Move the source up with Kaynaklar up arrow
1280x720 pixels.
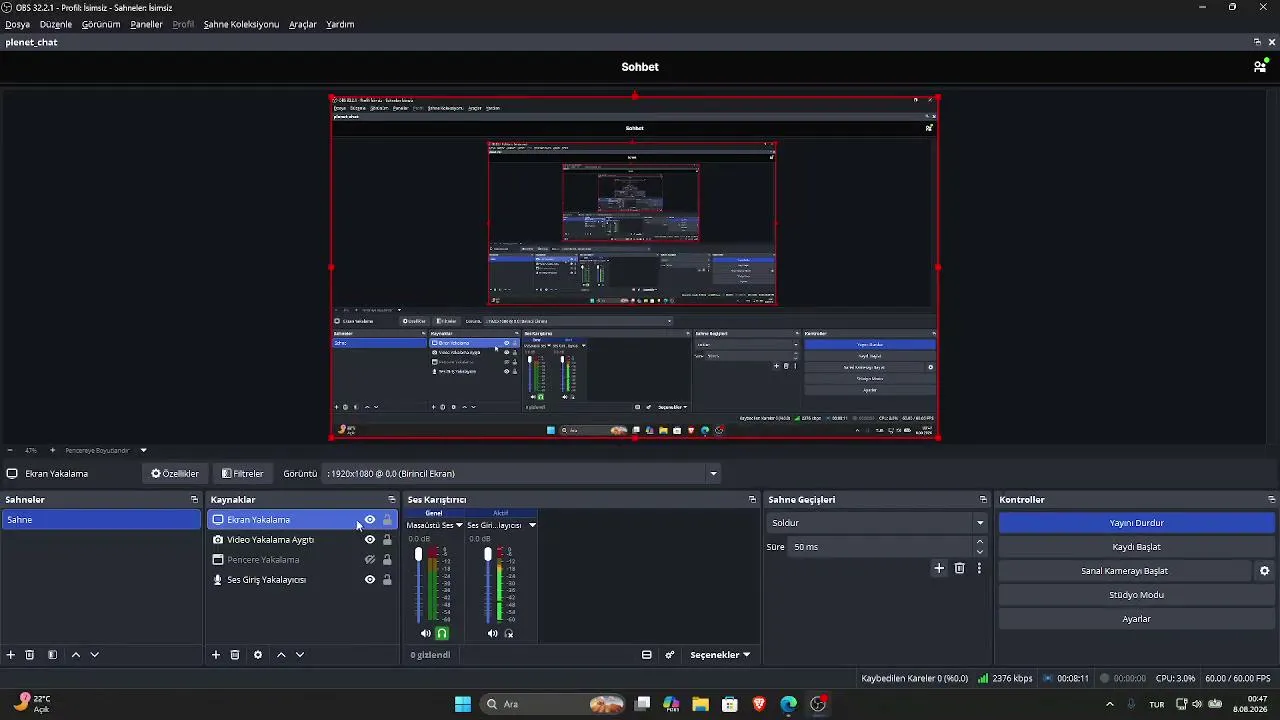(281, 655)
